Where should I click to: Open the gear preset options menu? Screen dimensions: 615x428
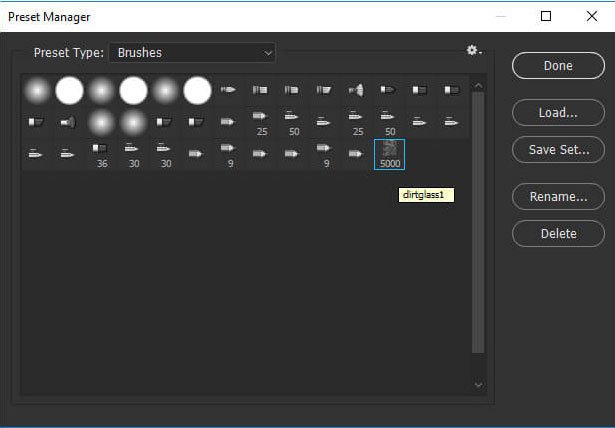tap(473, 51)
